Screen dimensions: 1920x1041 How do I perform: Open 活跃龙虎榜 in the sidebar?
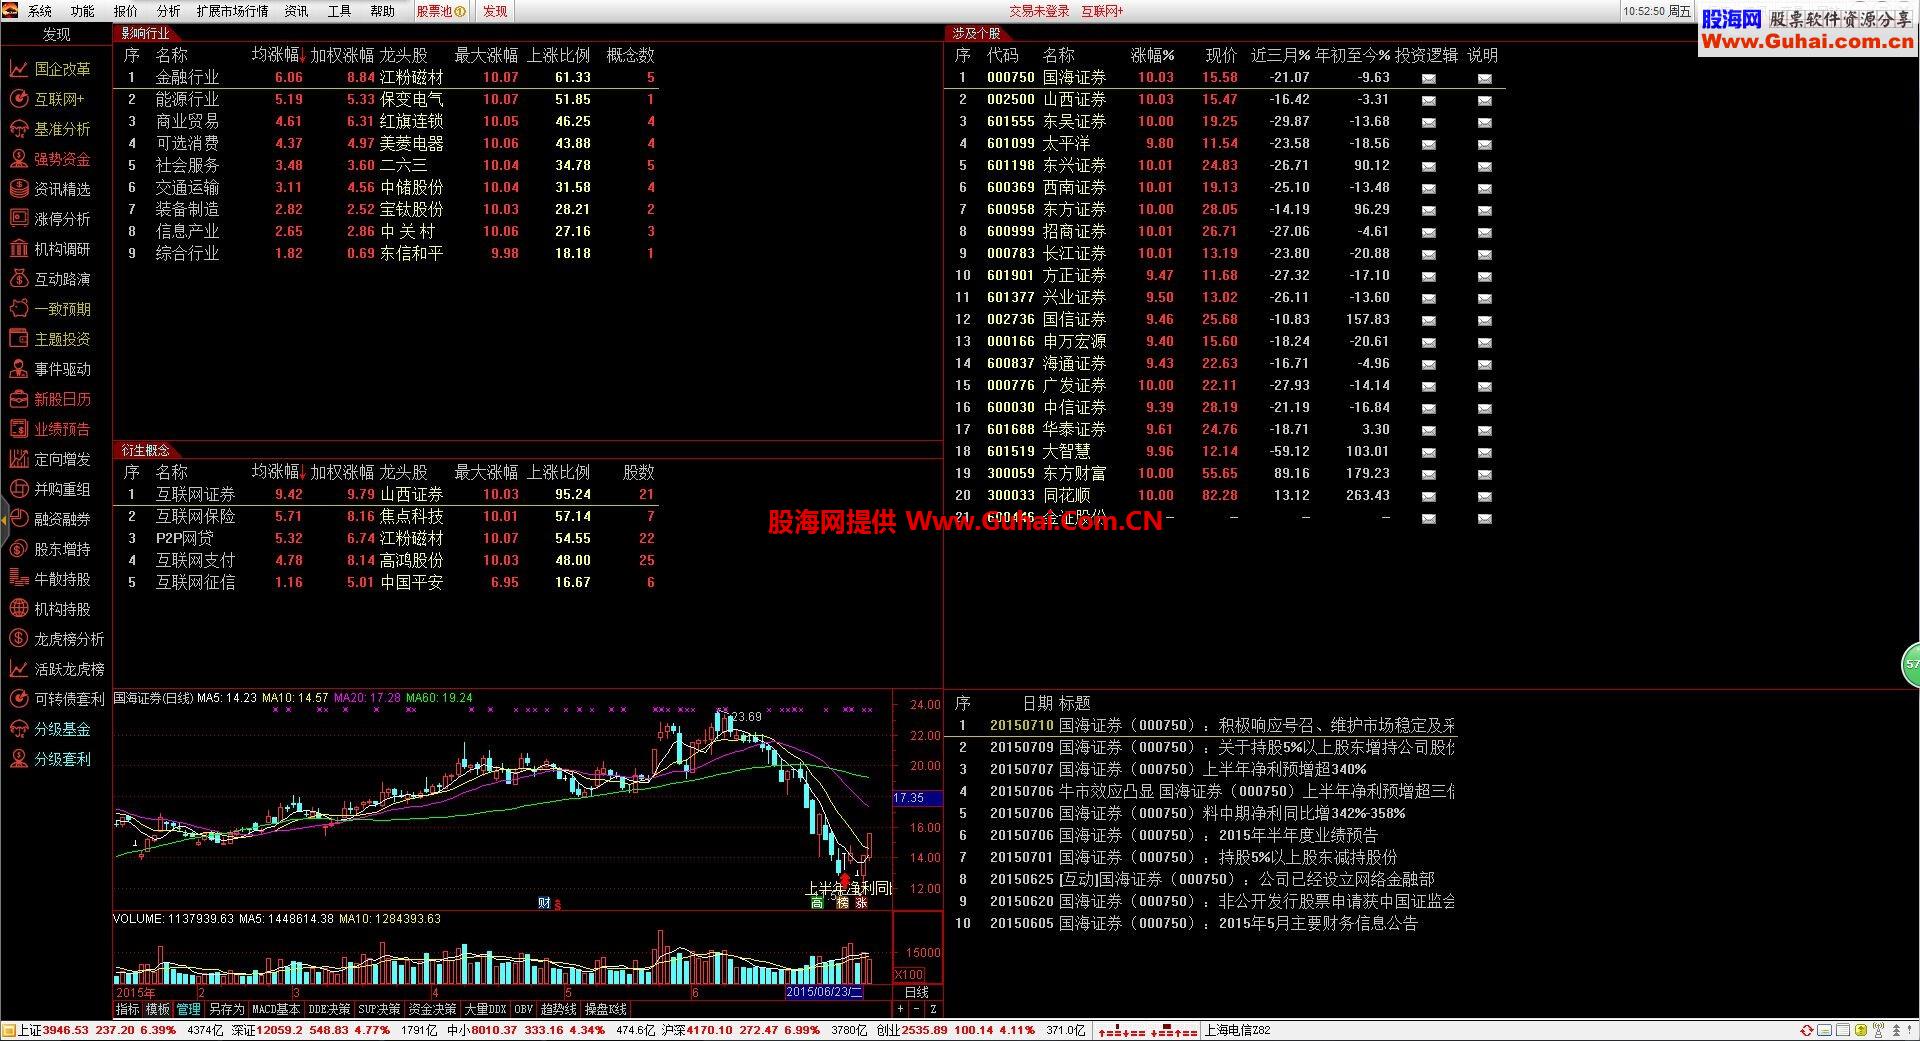click(x=56, y=669)
